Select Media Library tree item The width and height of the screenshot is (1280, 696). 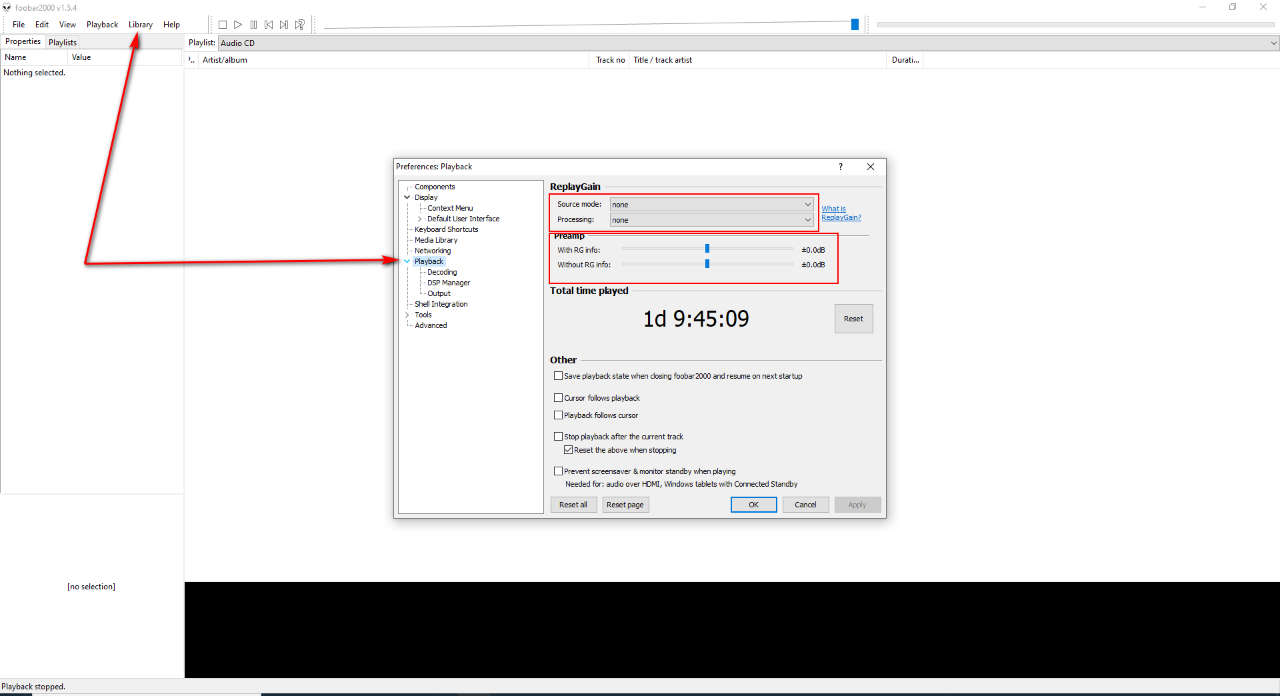coord(436,240)
